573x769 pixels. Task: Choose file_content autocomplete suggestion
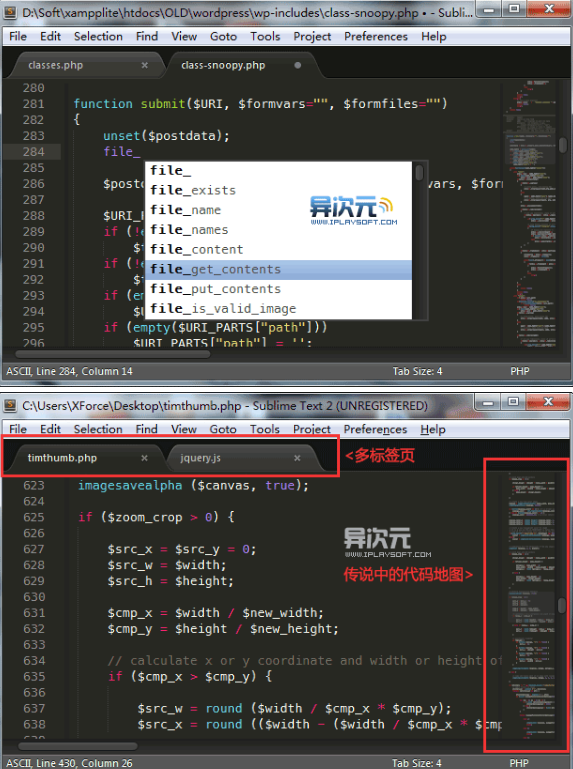pyautogui.click(x=278, y=249)
